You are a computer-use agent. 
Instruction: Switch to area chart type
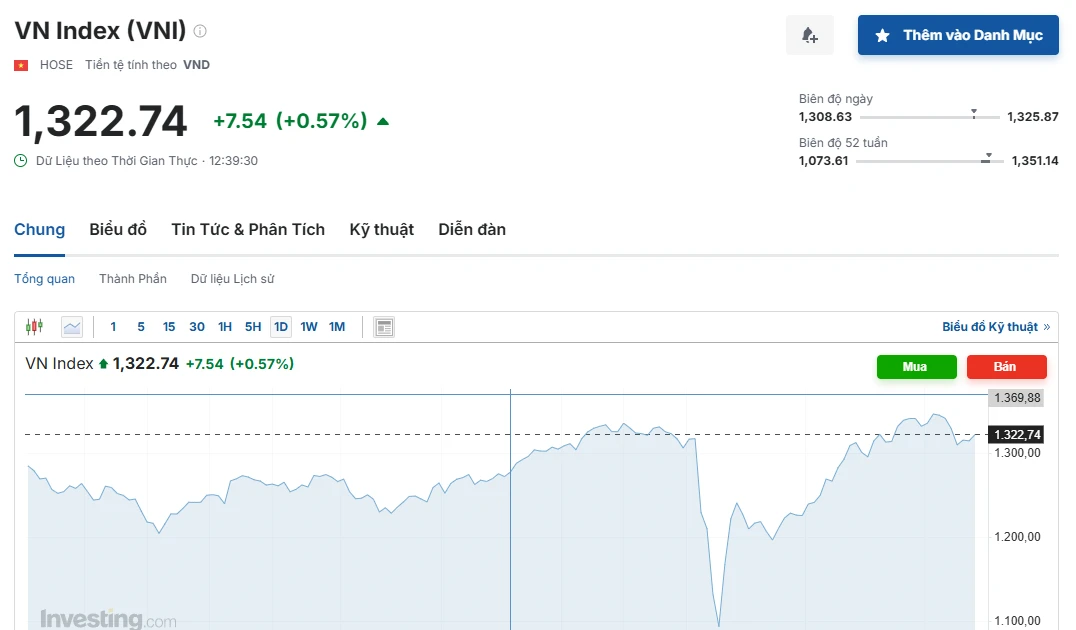click(x=72, y=327)
